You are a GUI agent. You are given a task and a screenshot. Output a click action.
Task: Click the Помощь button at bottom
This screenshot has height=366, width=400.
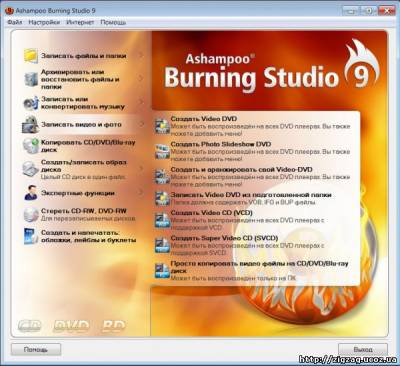(36, 349)
